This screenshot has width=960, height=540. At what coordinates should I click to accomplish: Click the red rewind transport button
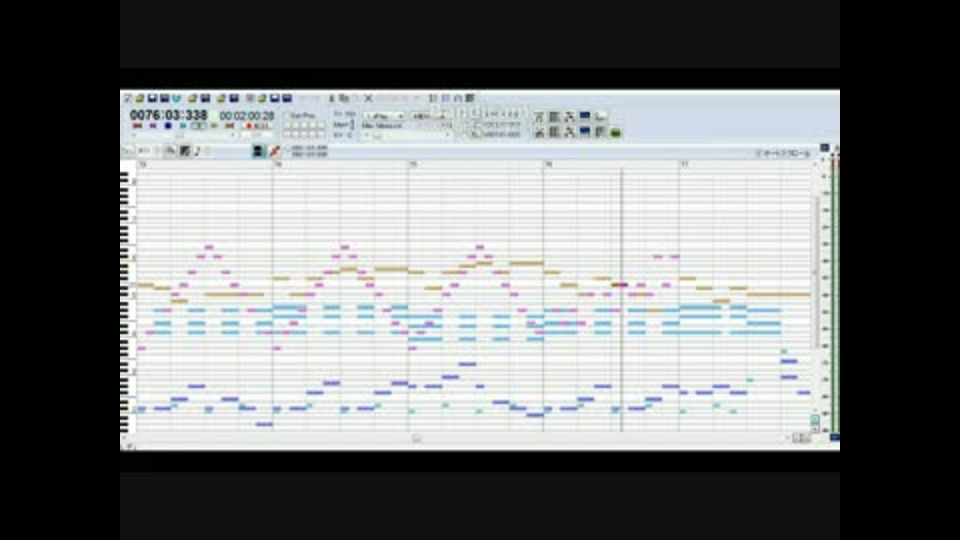point(138,126)
